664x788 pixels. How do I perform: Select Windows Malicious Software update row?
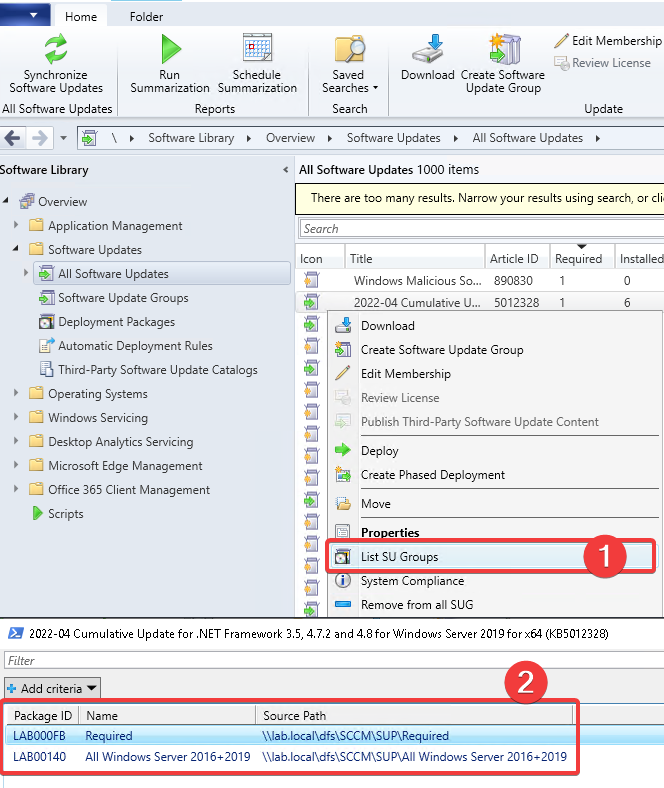[480, 280]
